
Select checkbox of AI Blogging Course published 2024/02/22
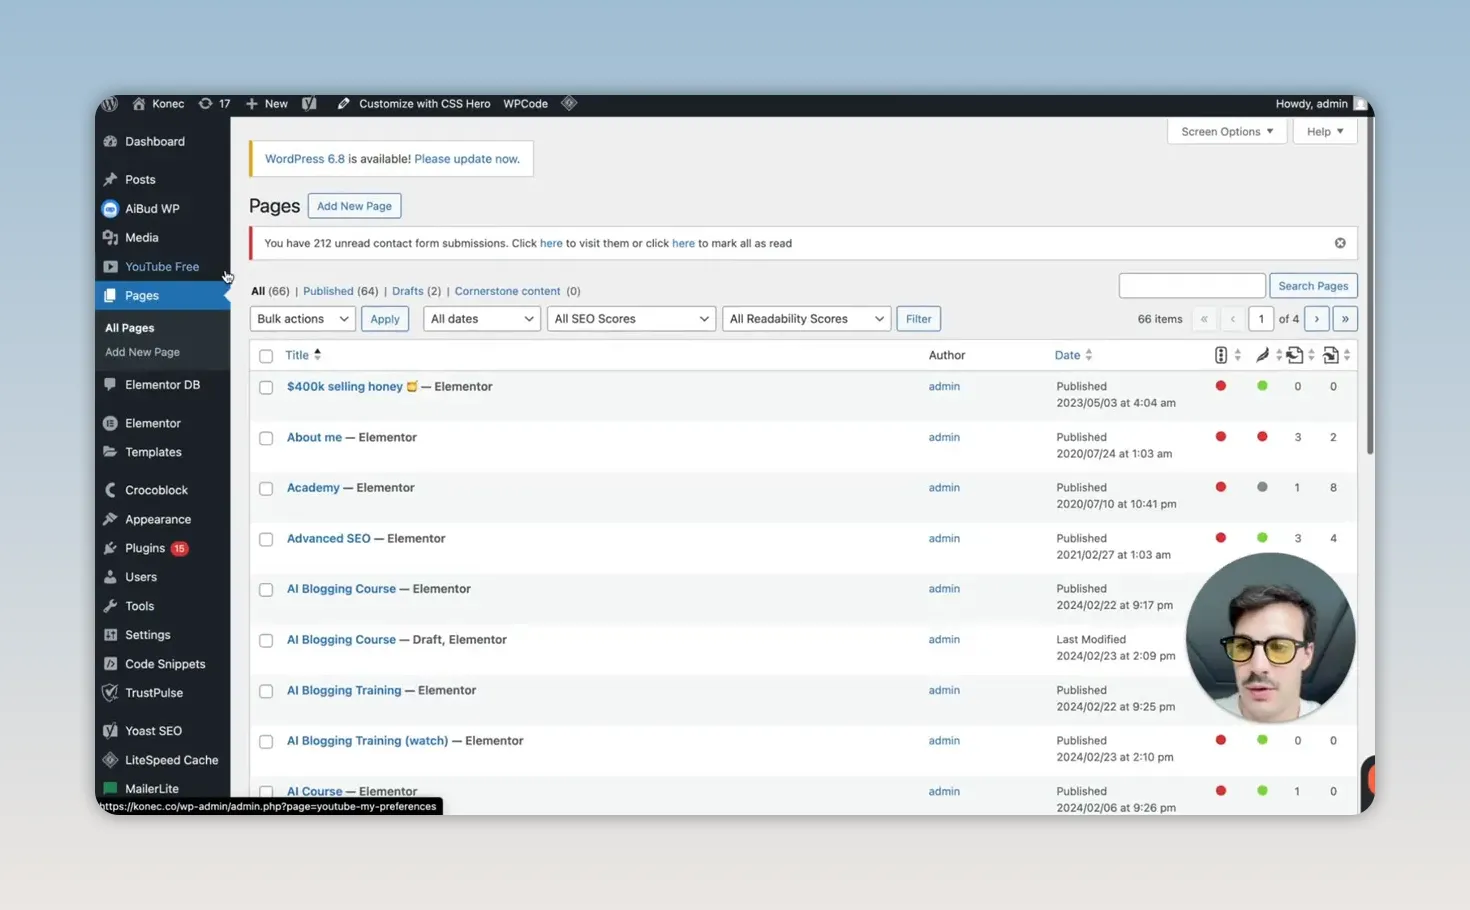coord(266,590)
